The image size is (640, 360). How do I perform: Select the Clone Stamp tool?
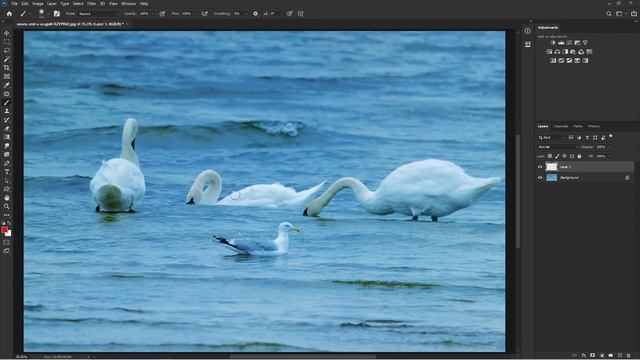(7, 111)
